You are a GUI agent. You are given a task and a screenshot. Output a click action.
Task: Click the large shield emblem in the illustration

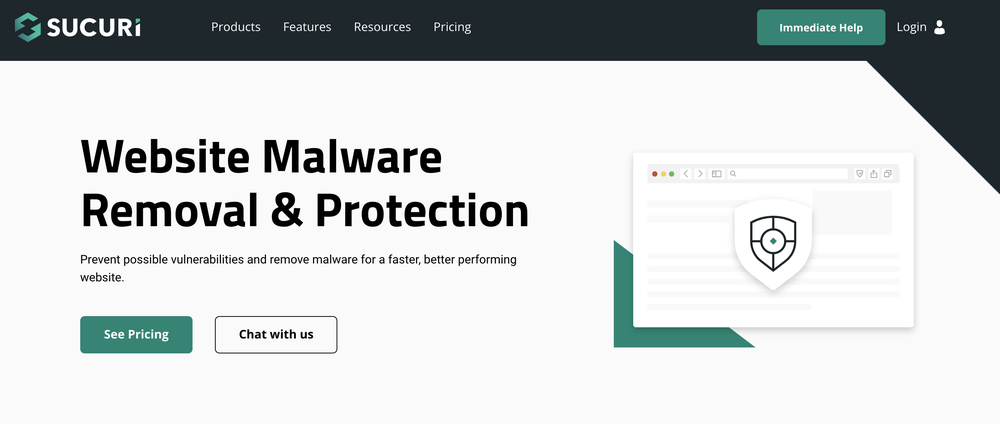[x=772, y=241]
